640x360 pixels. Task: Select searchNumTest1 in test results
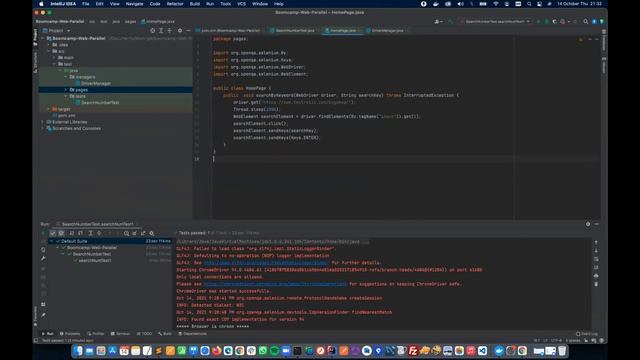pos(95,260)
